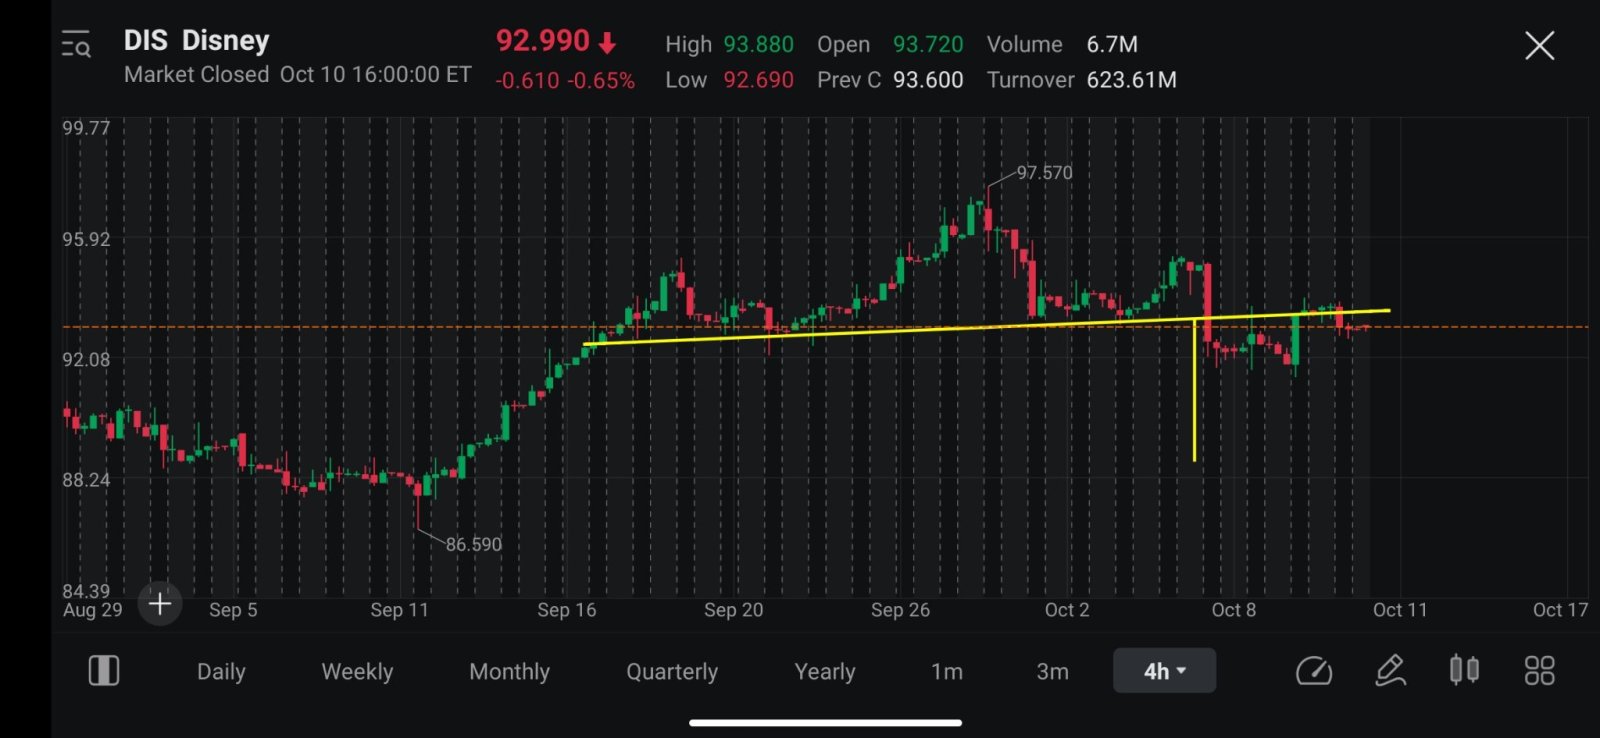This screenshot has height=738, width=1600.
Task: Tap the Oct 11 date axis label
Action: coord(1400,610)
